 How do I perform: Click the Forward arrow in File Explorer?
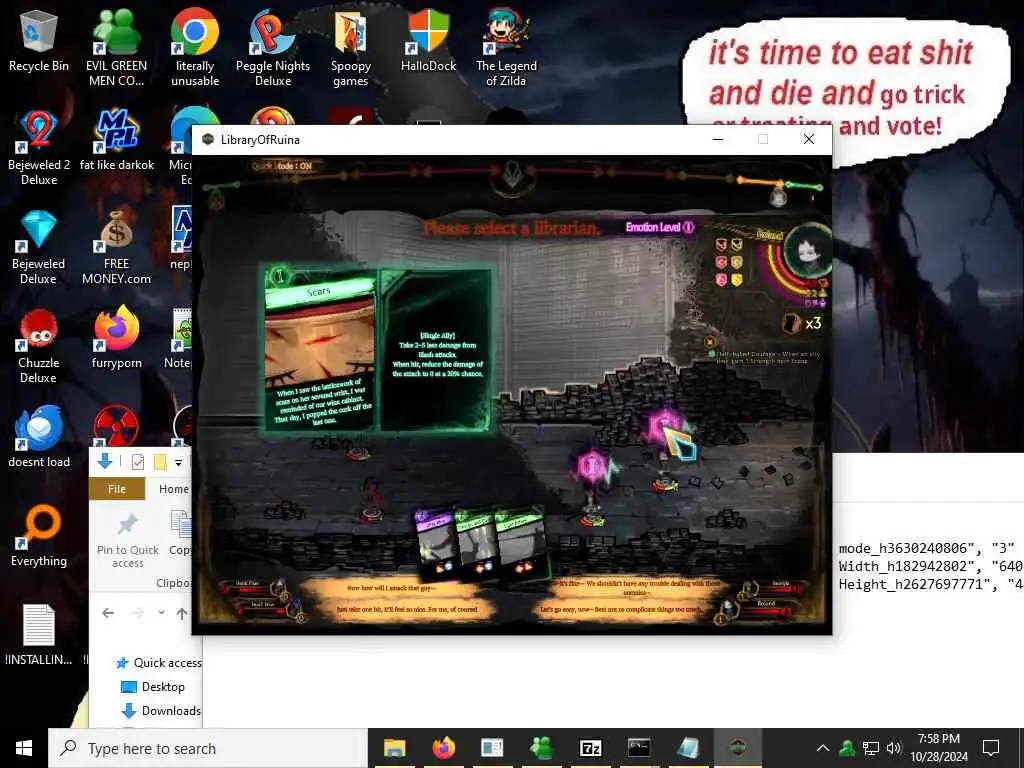[x=138, y=613]
